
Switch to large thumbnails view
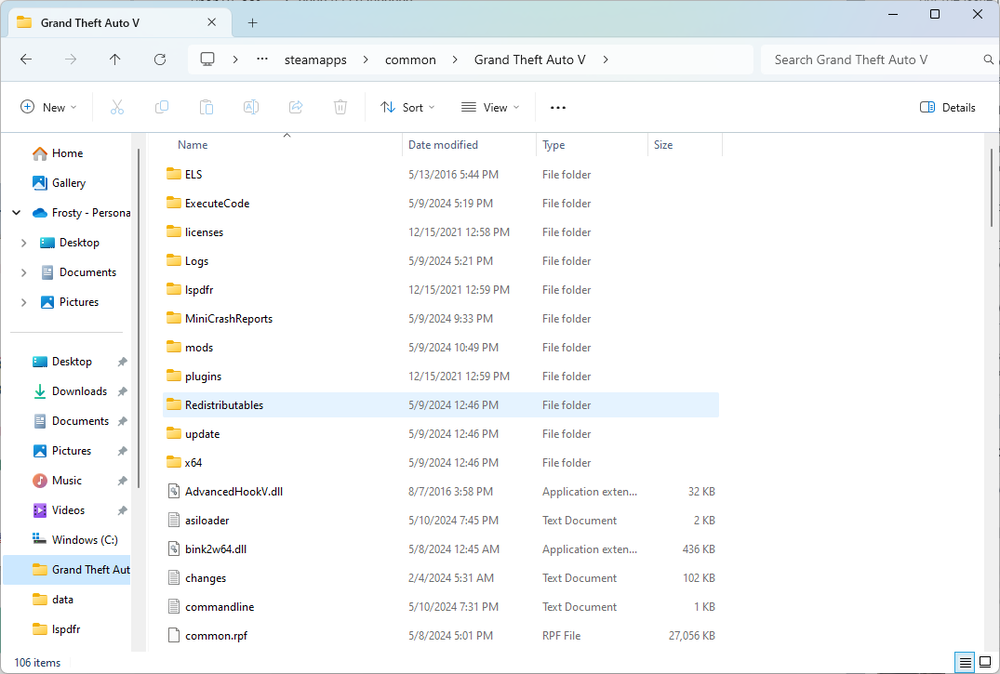tap(983, 662)
